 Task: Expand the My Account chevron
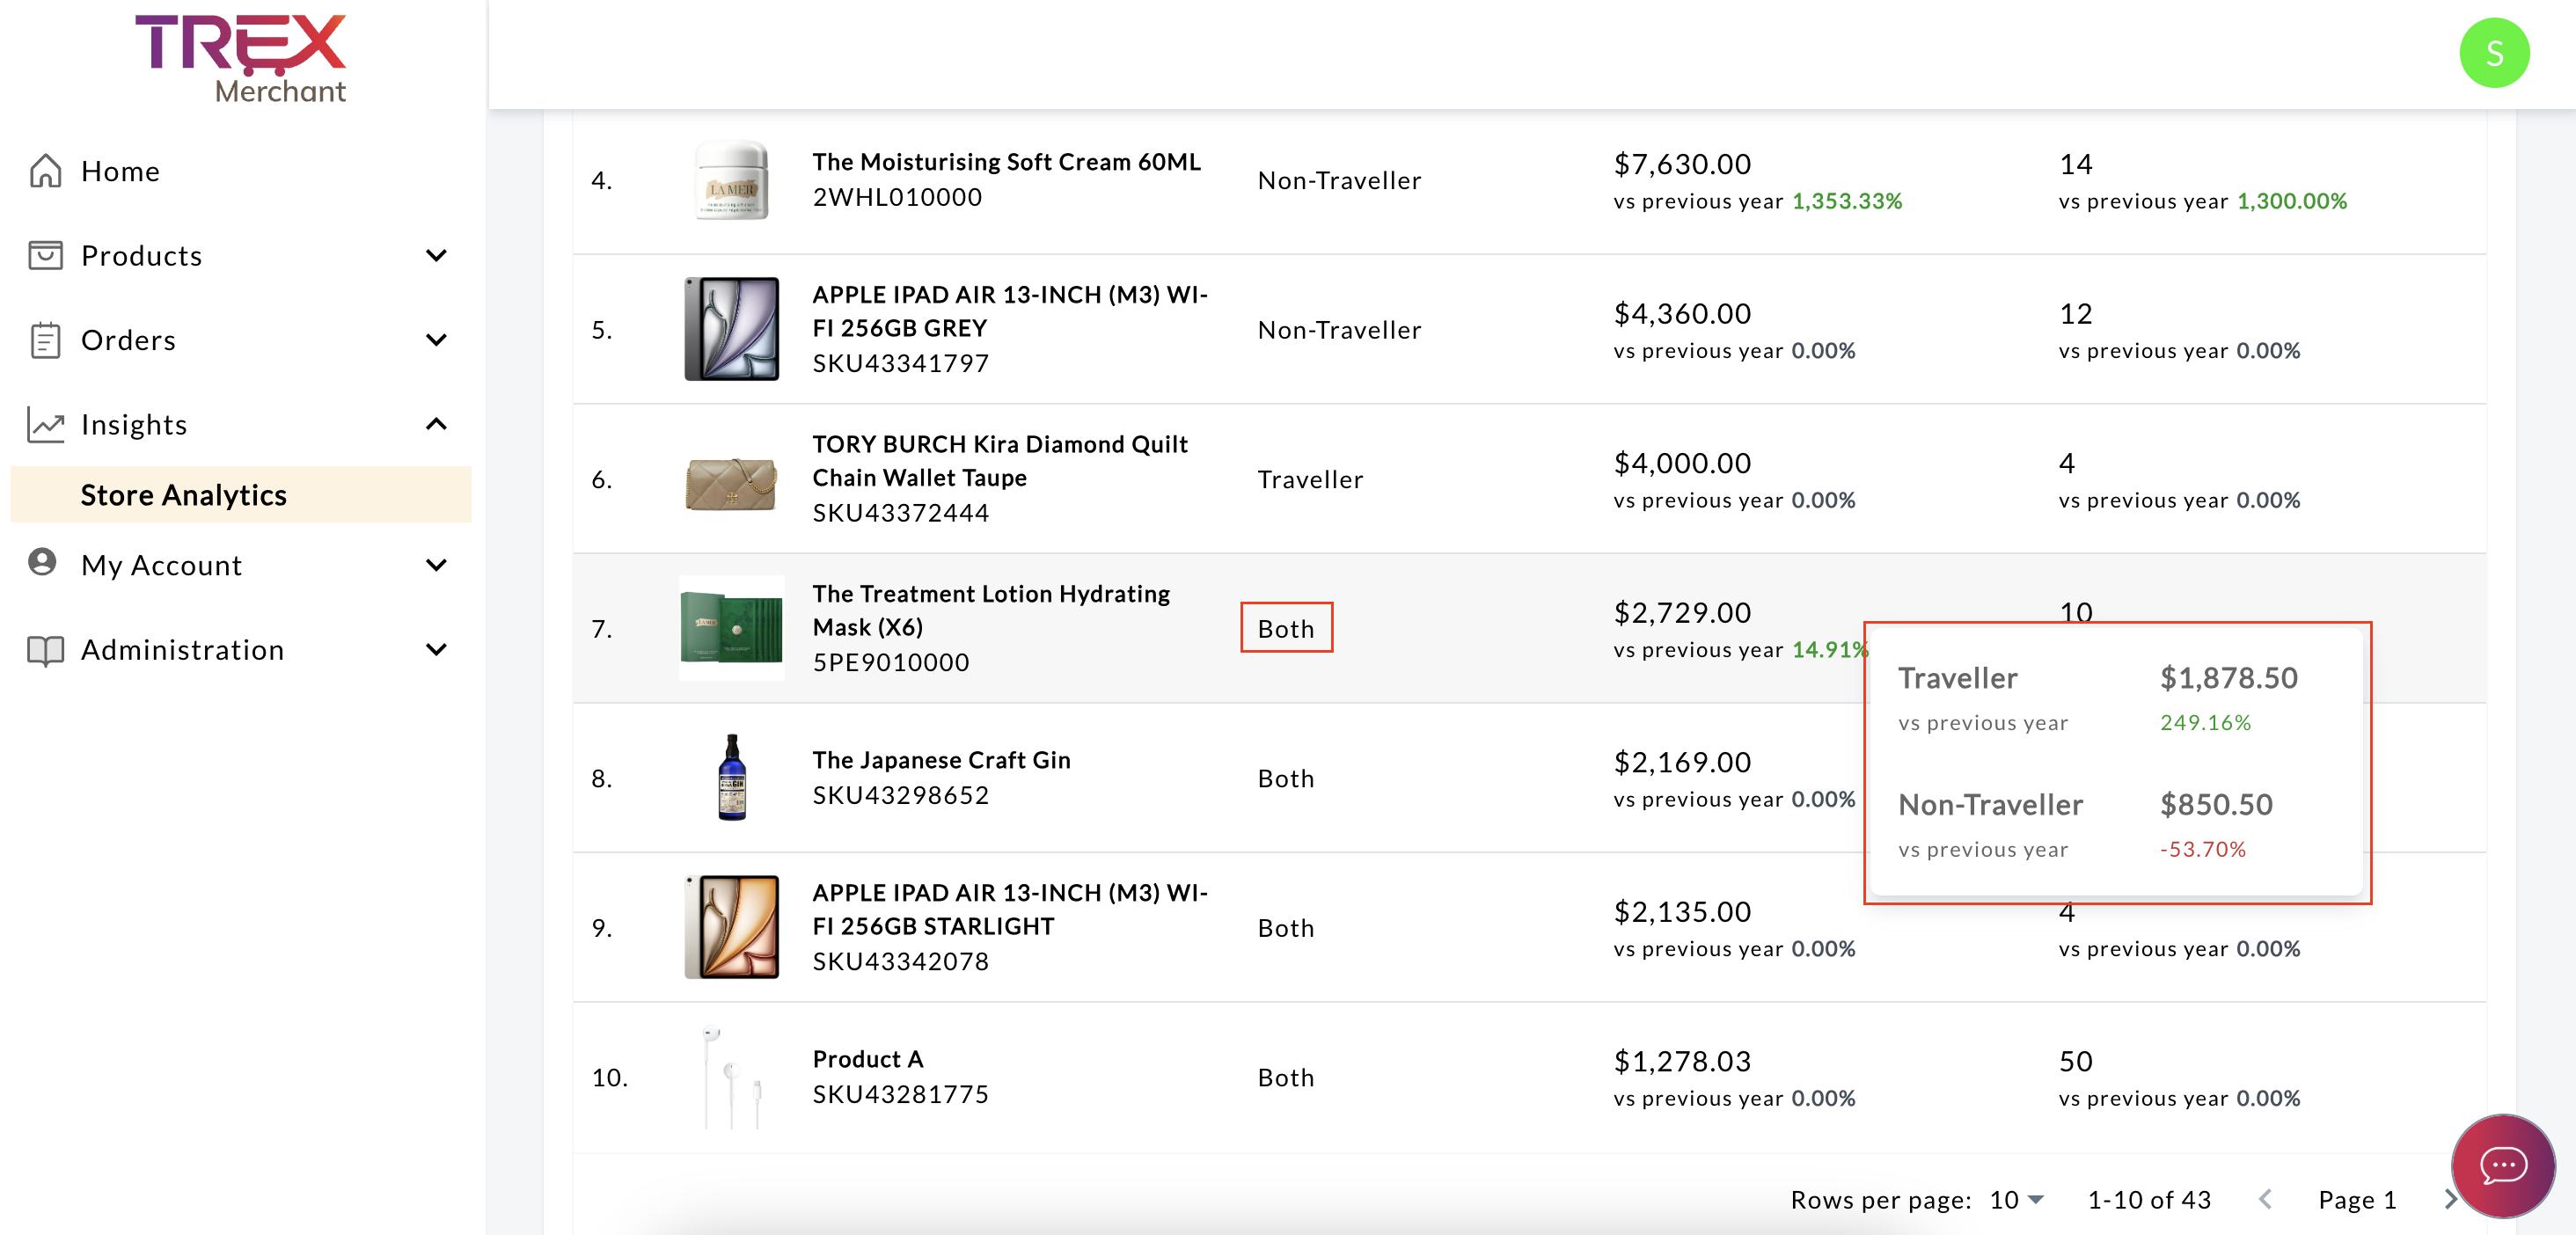[x=436, y=565]
